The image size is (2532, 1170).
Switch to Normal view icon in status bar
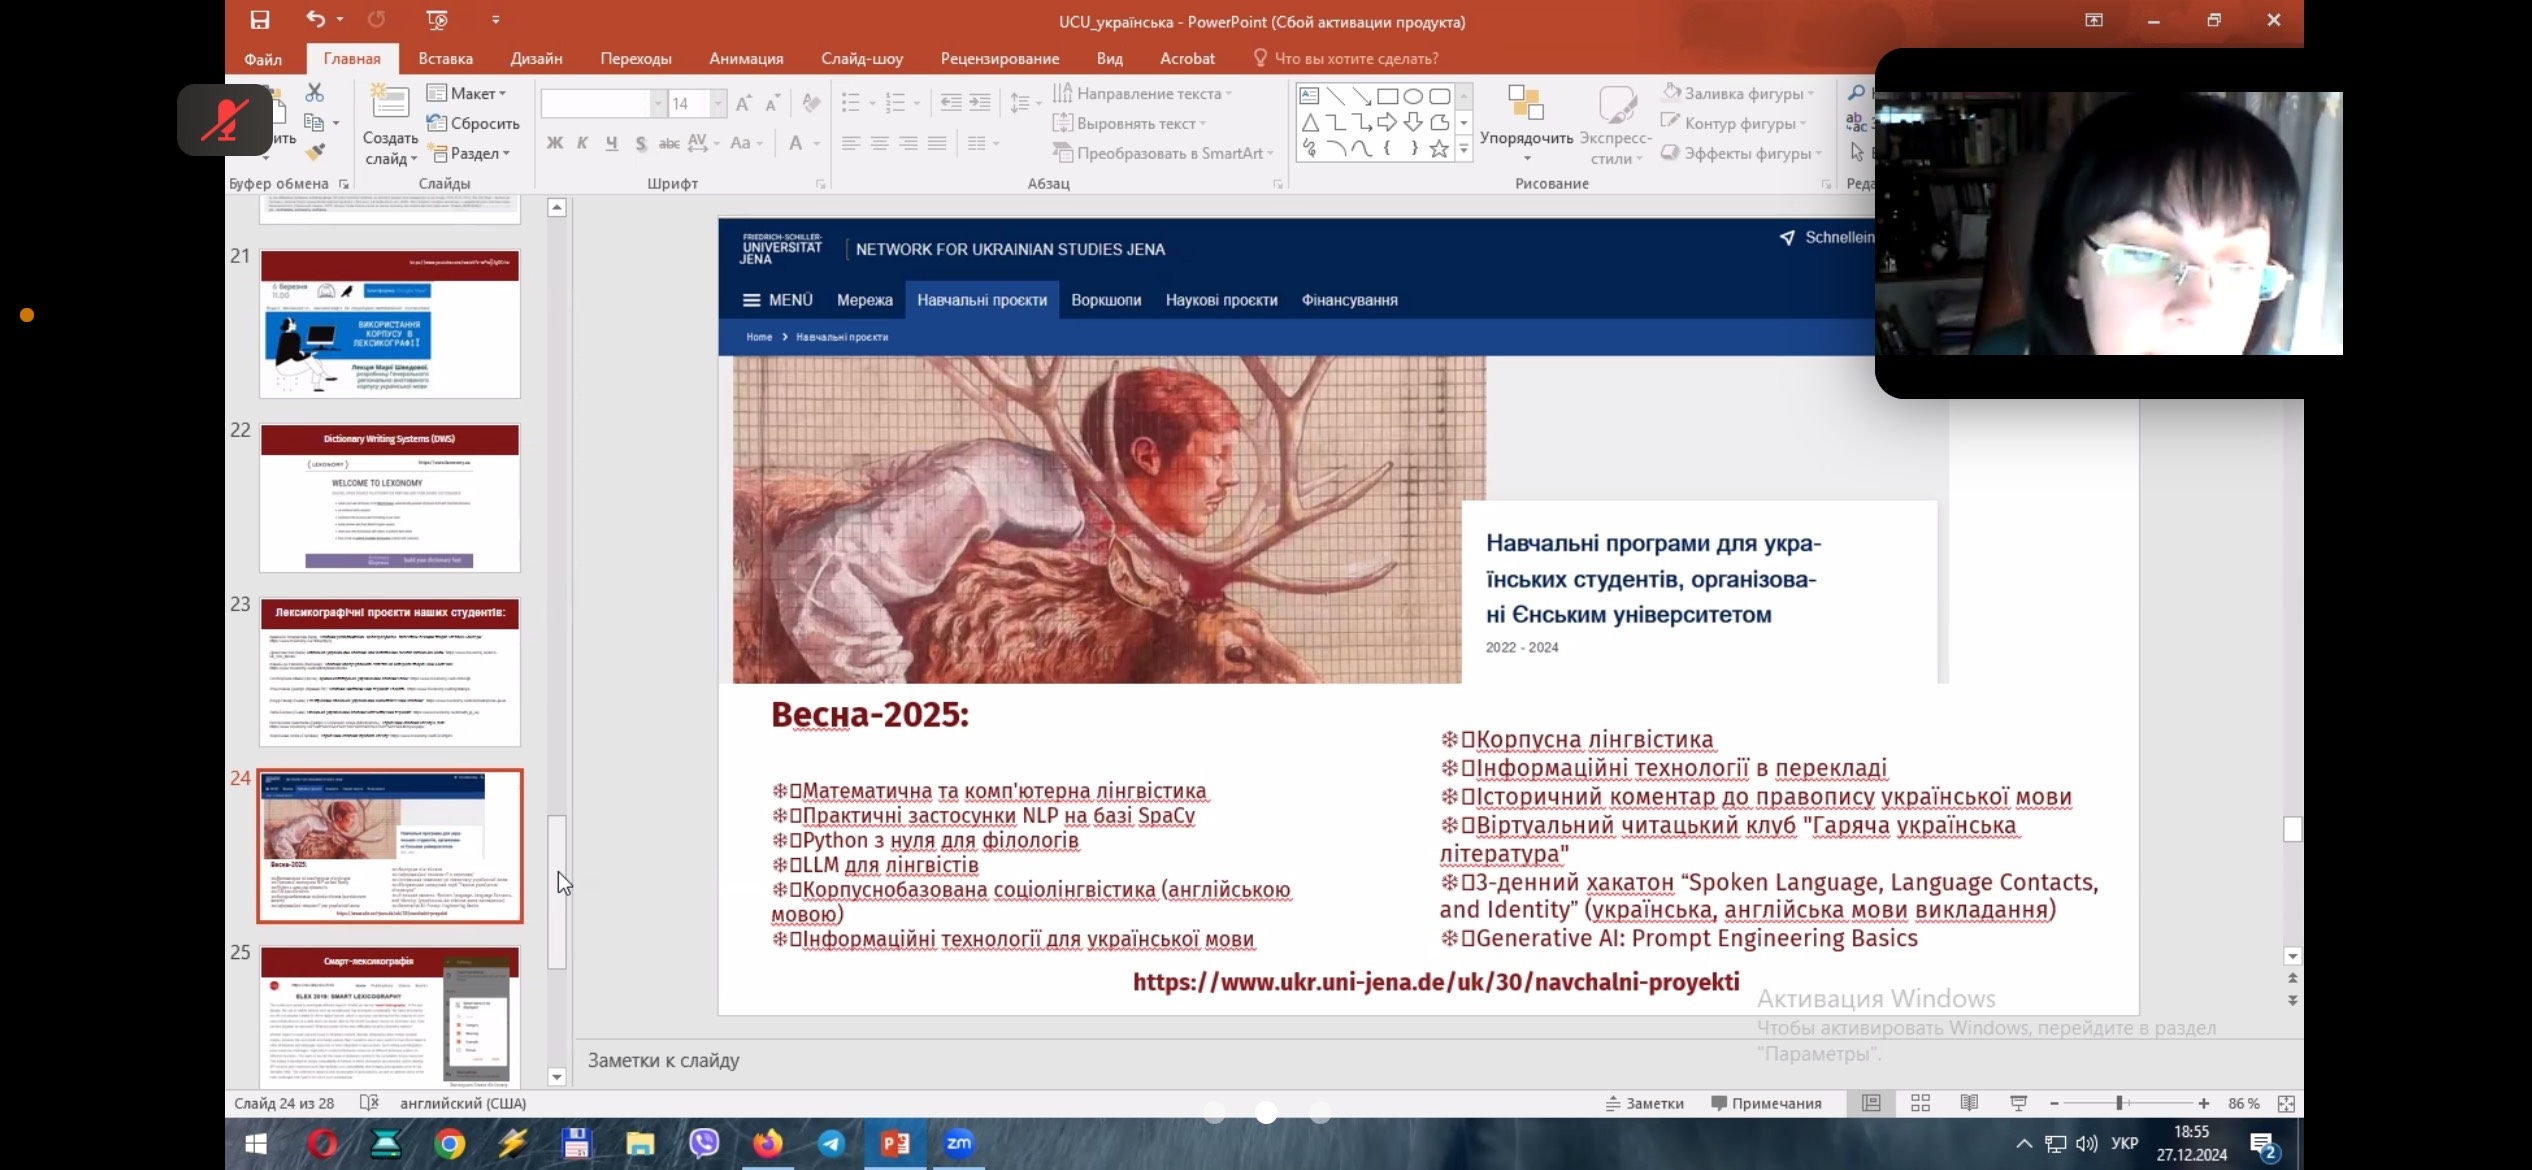[1871, 1103]
